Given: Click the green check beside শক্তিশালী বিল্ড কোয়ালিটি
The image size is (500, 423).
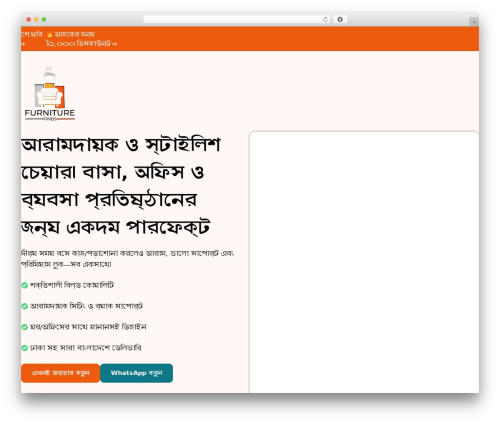Looking at the screenshot, I should (24, 285).
